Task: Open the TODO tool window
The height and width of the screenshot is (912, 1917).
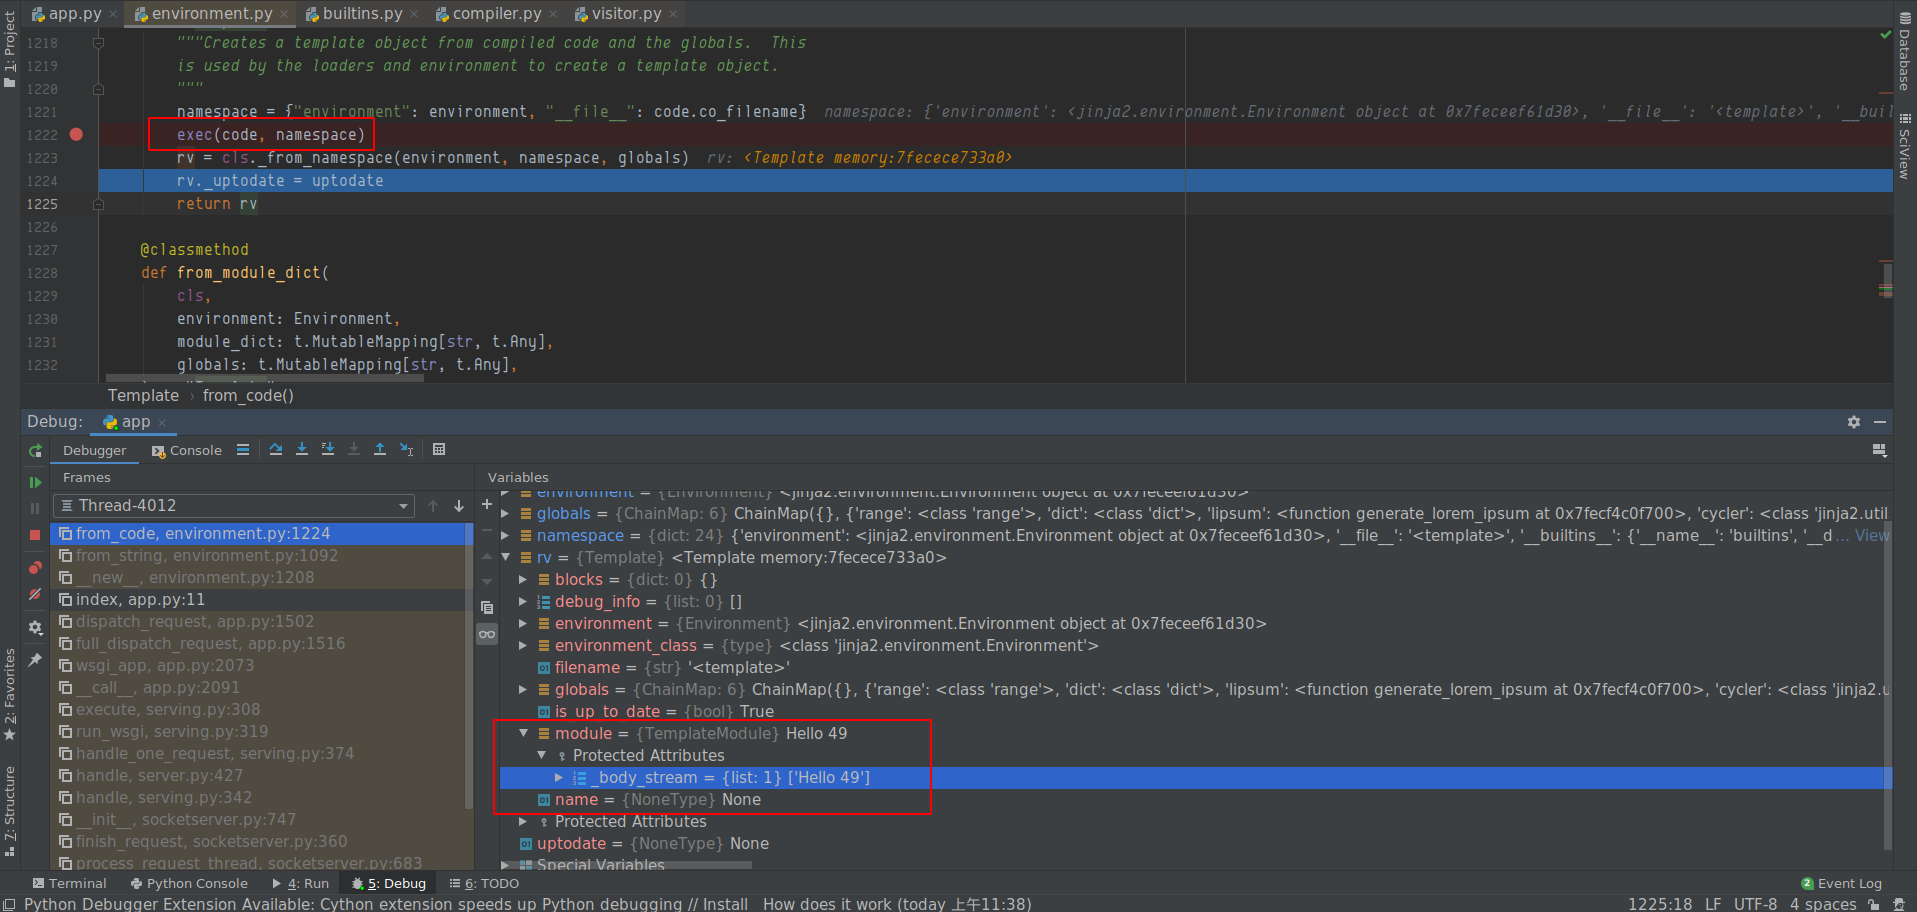Action: point(485,883)
